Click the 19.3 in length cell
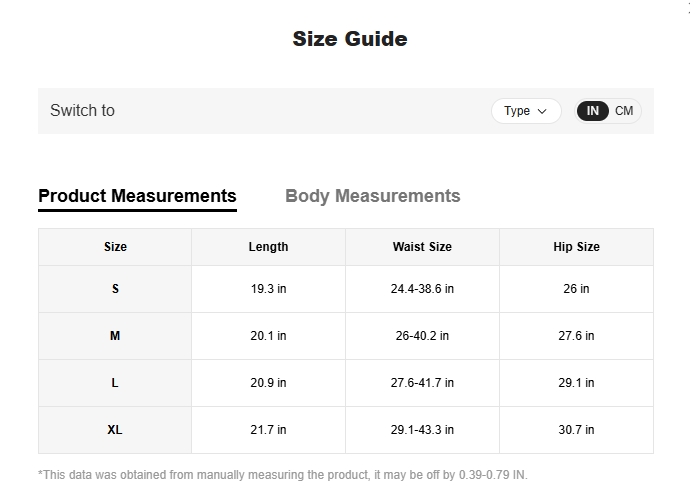The height and width of the screenshot is (494, 690). point(268,289)
